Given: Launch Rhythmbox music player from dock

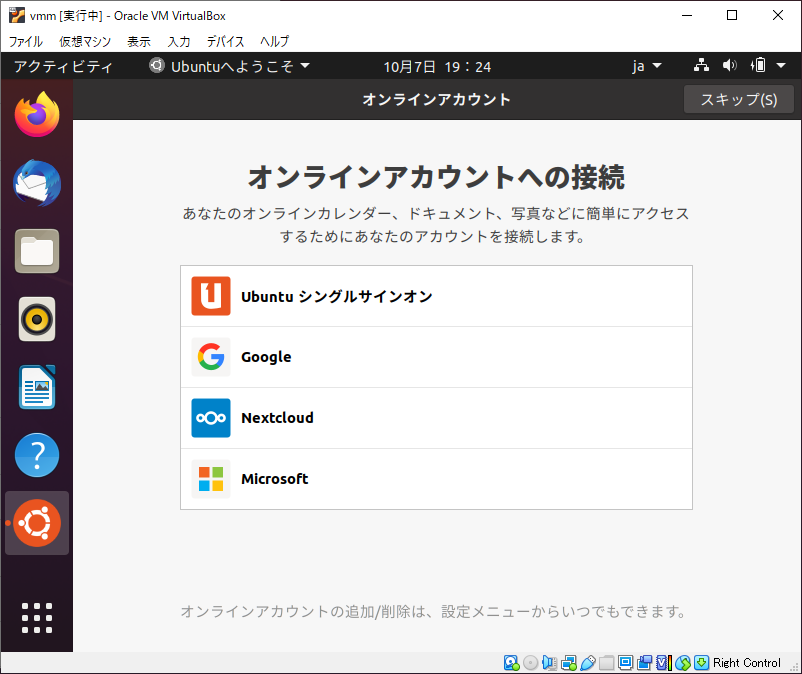Looking at the screenshot, I should tap(37, 319).
